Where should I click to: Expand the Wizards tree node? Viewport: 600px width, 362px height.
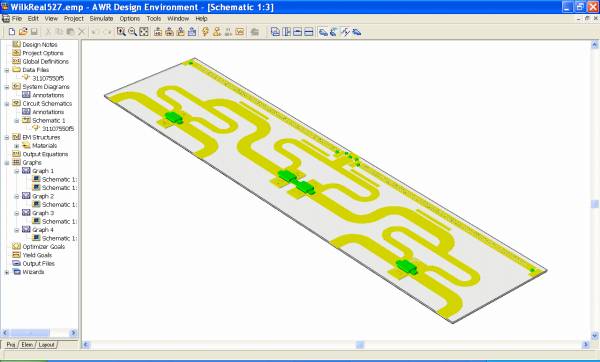7,272
